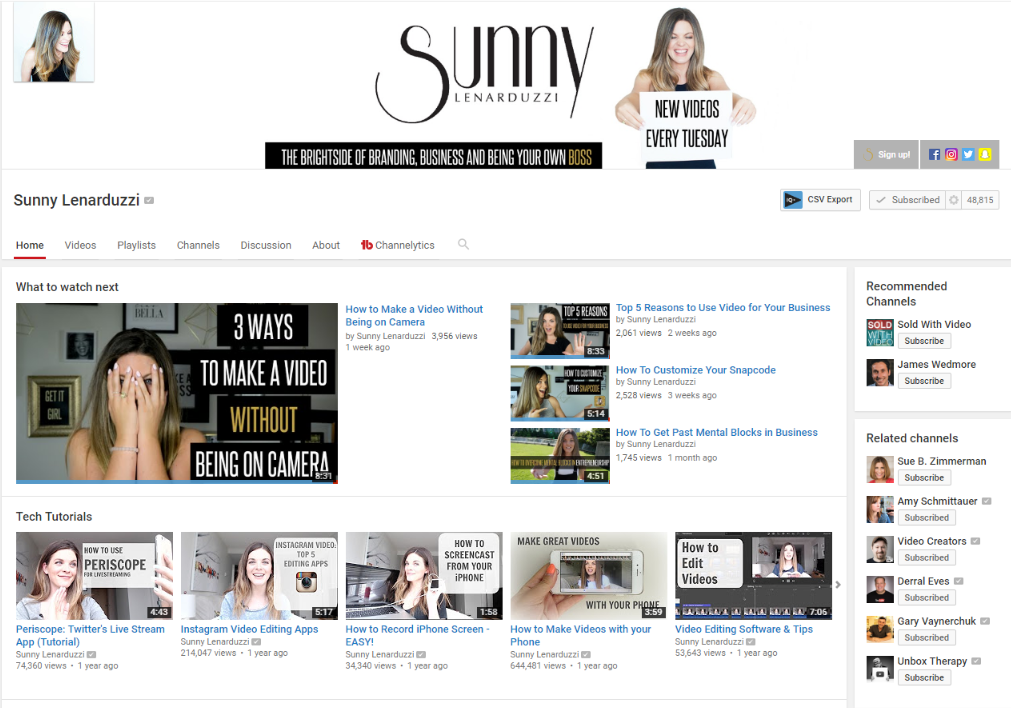Switch to the Videos tab
The image size is (1011, 708).
coord(80,245)
